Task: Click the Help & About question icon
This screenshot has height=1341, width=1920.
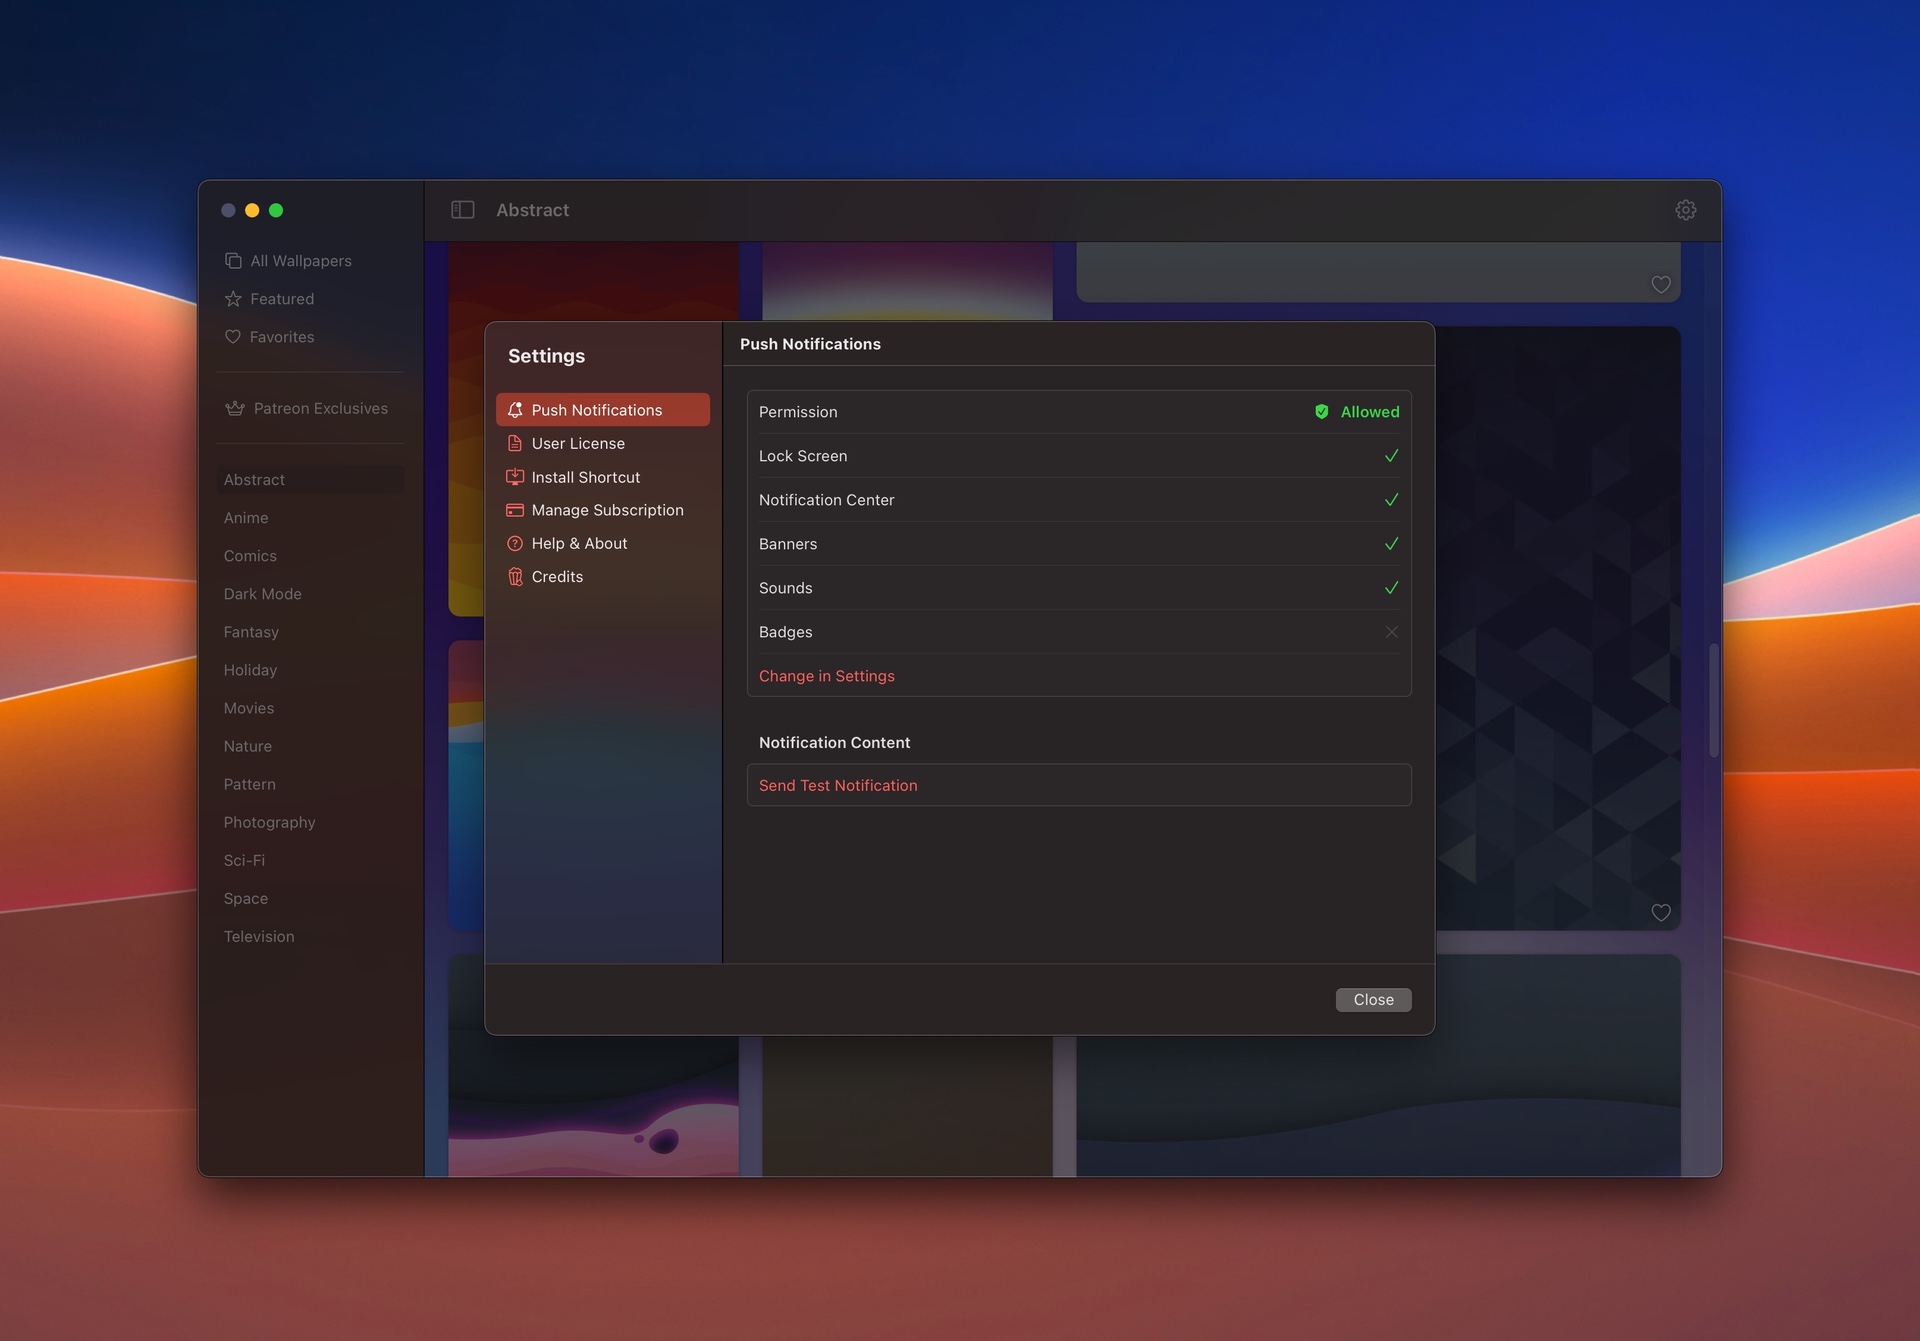Action: (515, 543)
